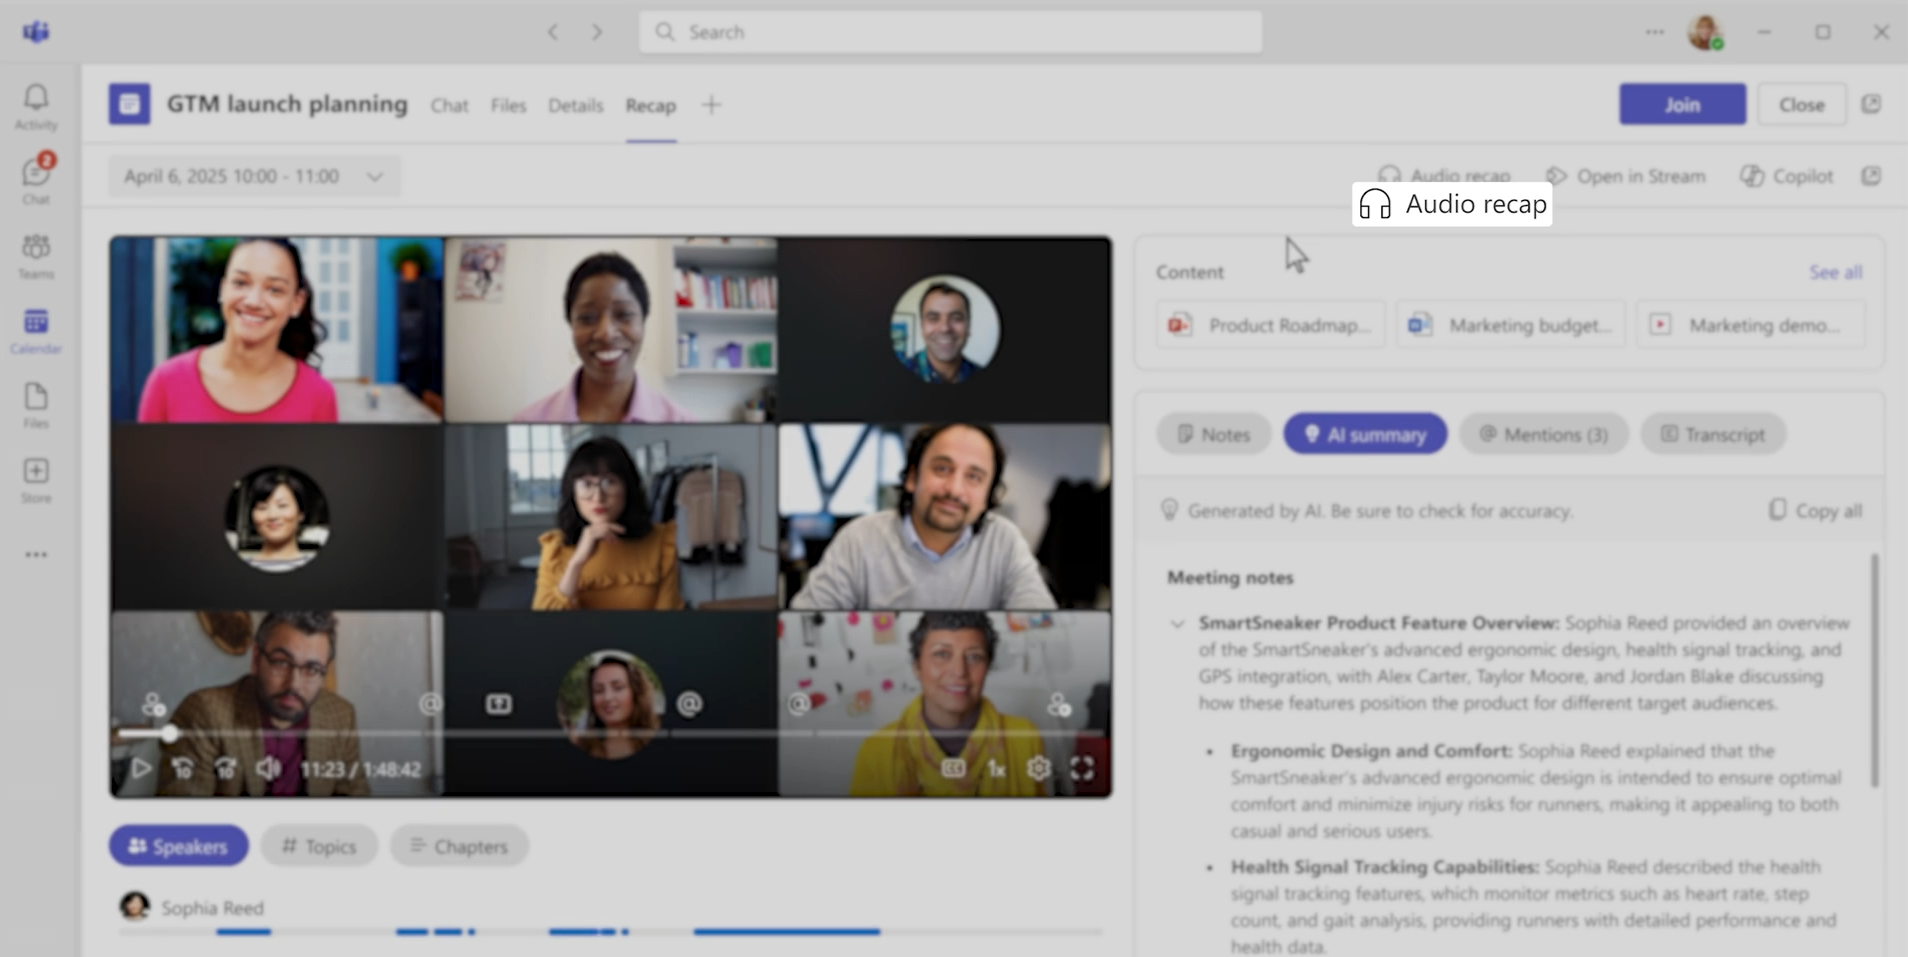Click the Teams logo at top left
This screenshot has height=957, width=1908.
(36, 32)
